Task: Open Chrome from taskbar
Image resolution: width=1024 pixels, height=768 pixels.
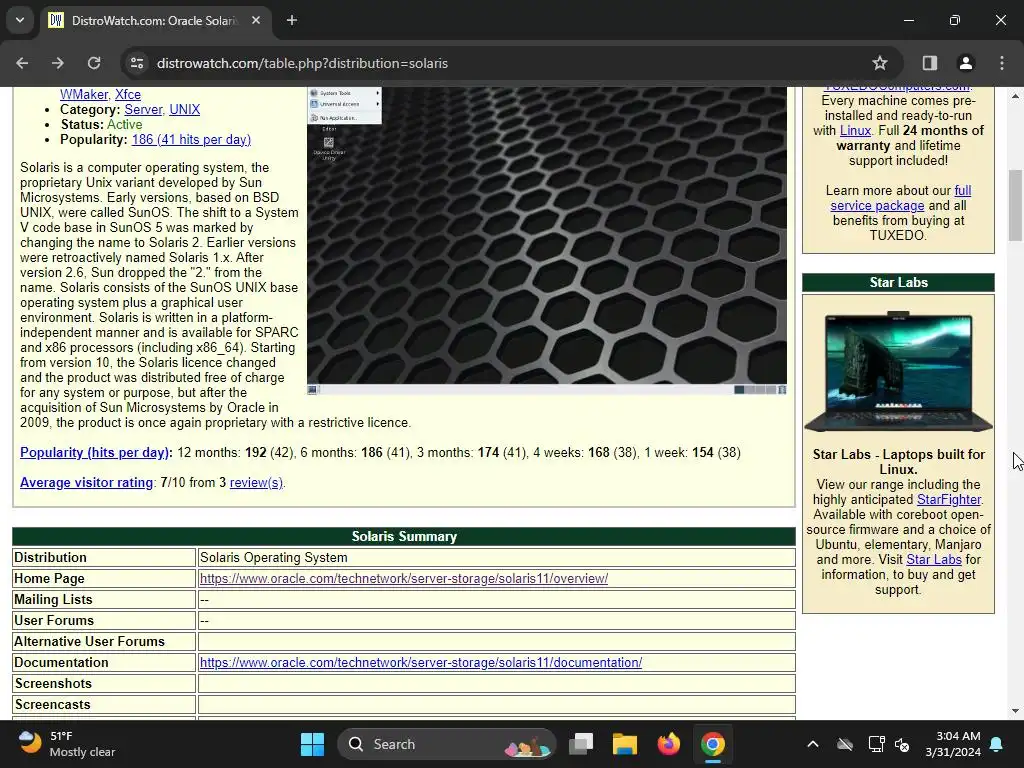Action: coord(713,744)
